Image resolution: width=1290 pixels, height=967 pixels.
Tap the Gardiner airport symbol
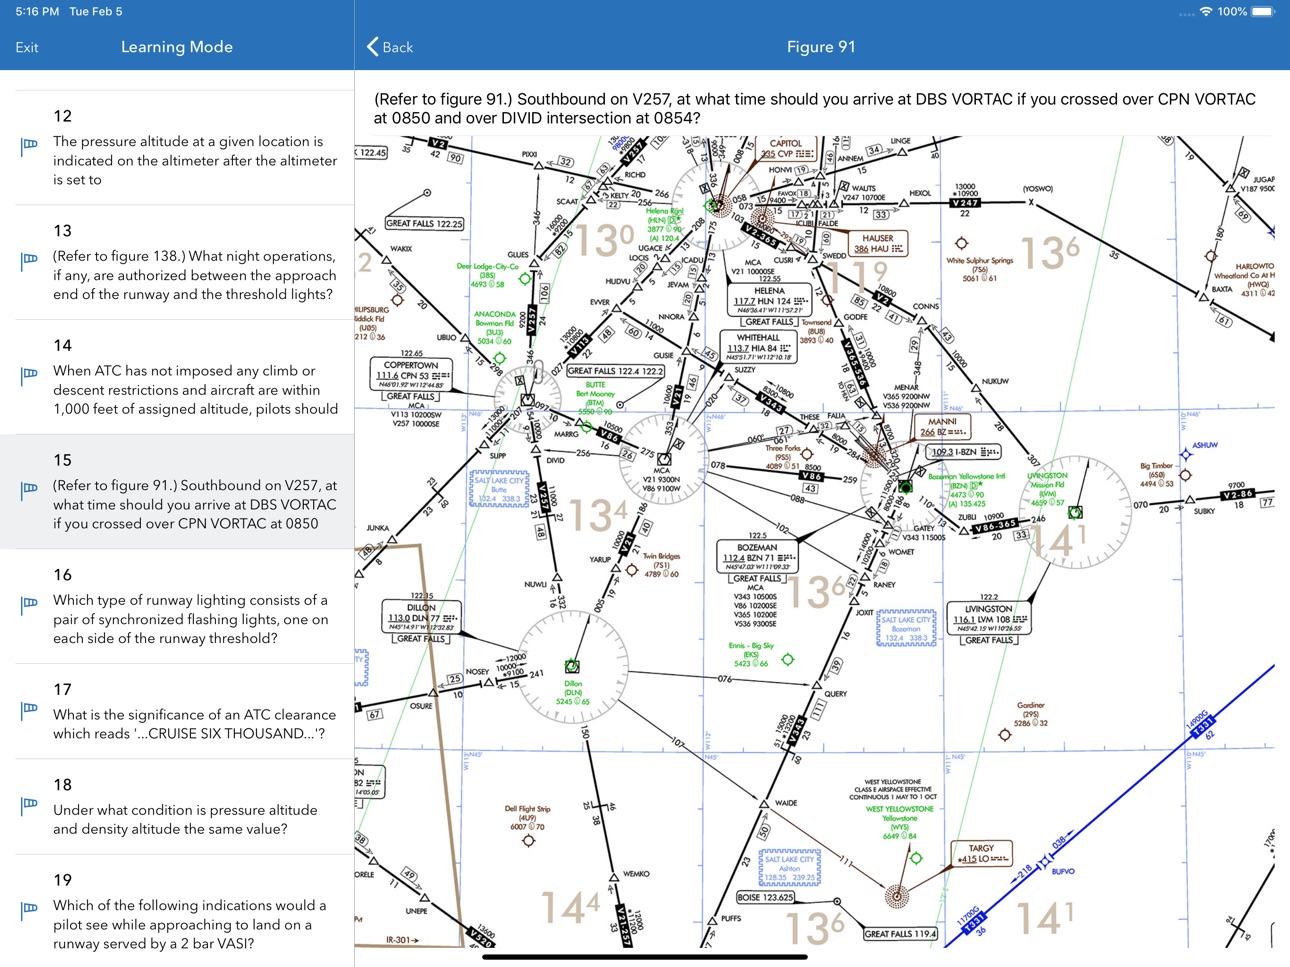[1005, 735]
